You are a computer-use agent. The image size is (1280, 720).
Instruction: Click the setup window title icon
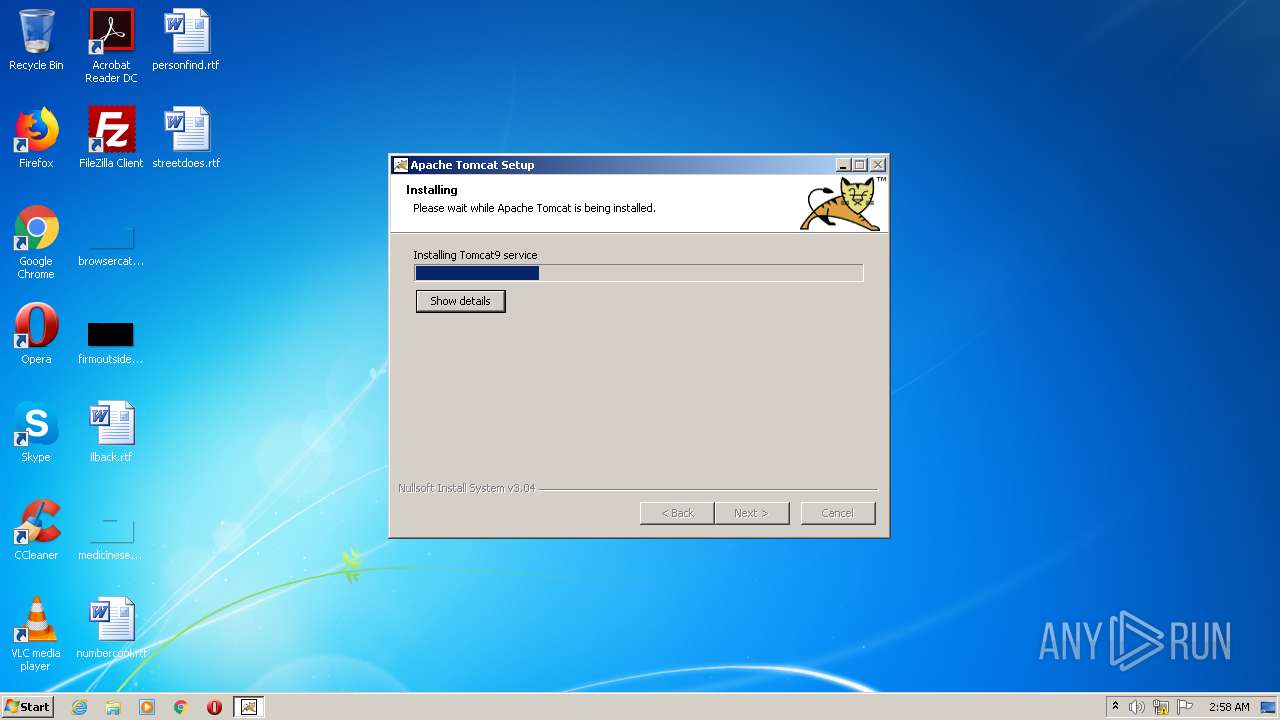[x=401, y=165]
